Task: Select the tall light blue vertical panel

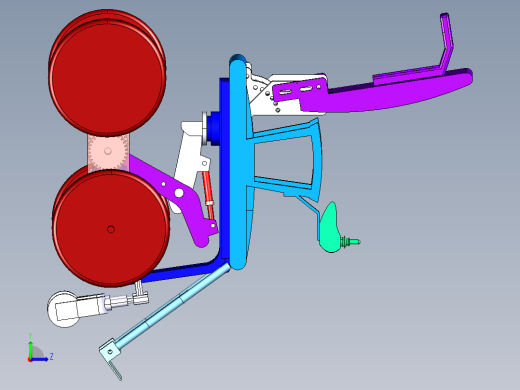Action: click(239, 163)
